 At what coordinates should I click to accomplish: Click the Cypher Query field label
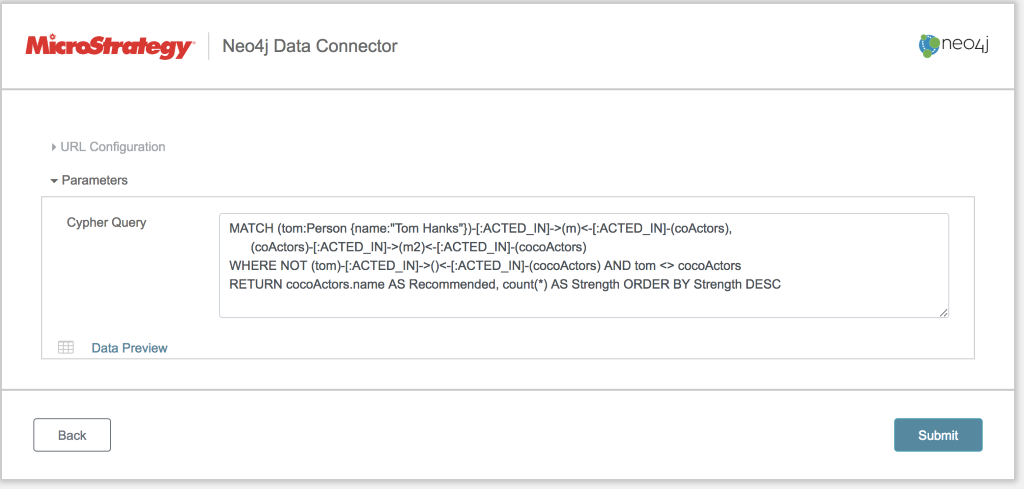106,222
